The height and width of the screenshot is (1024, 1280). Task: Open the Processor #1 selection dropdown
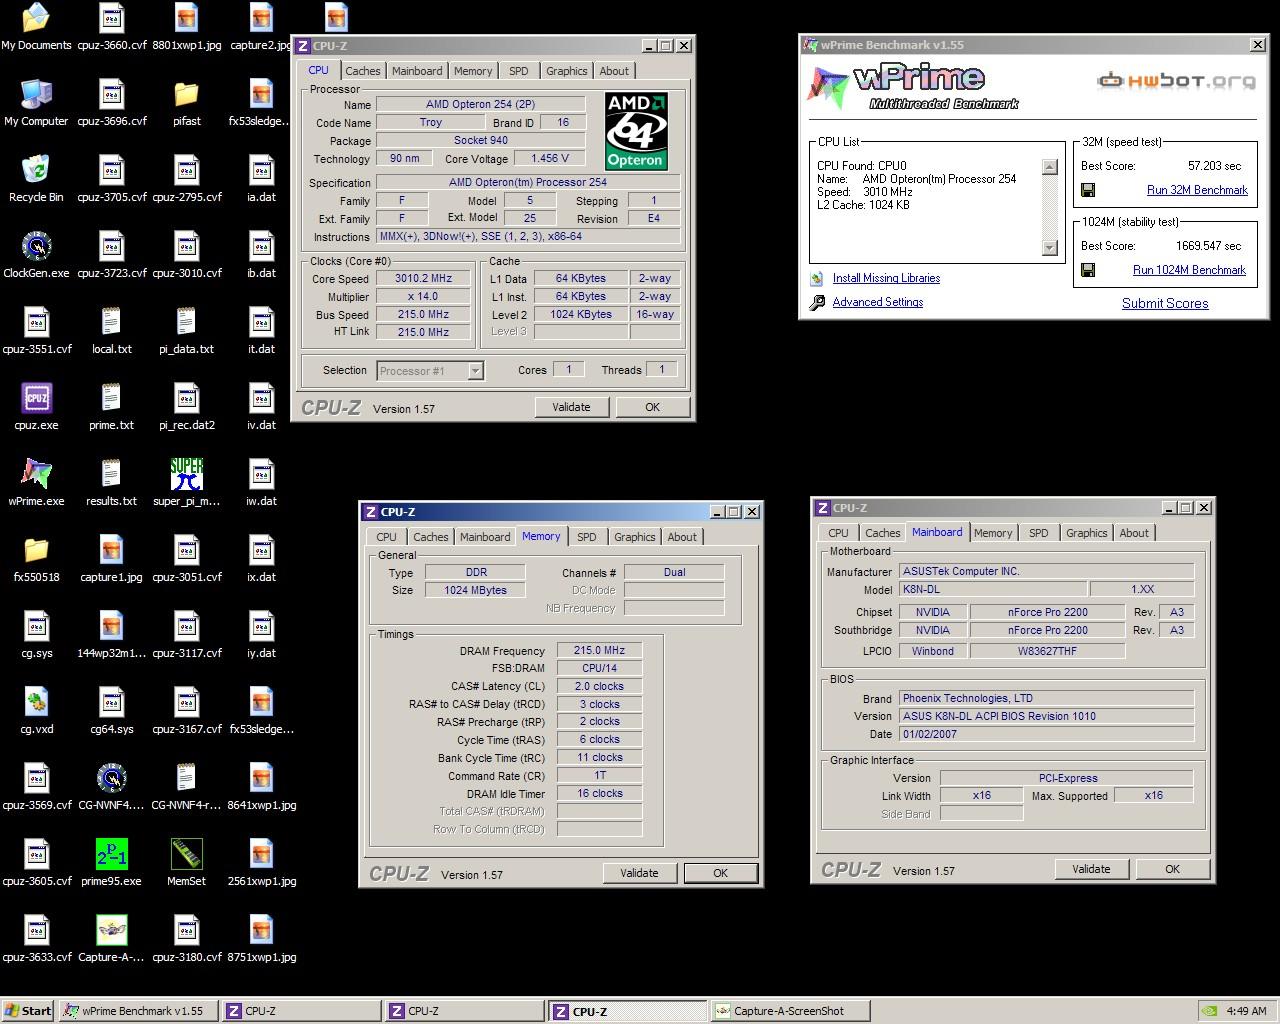pos(475,371)
